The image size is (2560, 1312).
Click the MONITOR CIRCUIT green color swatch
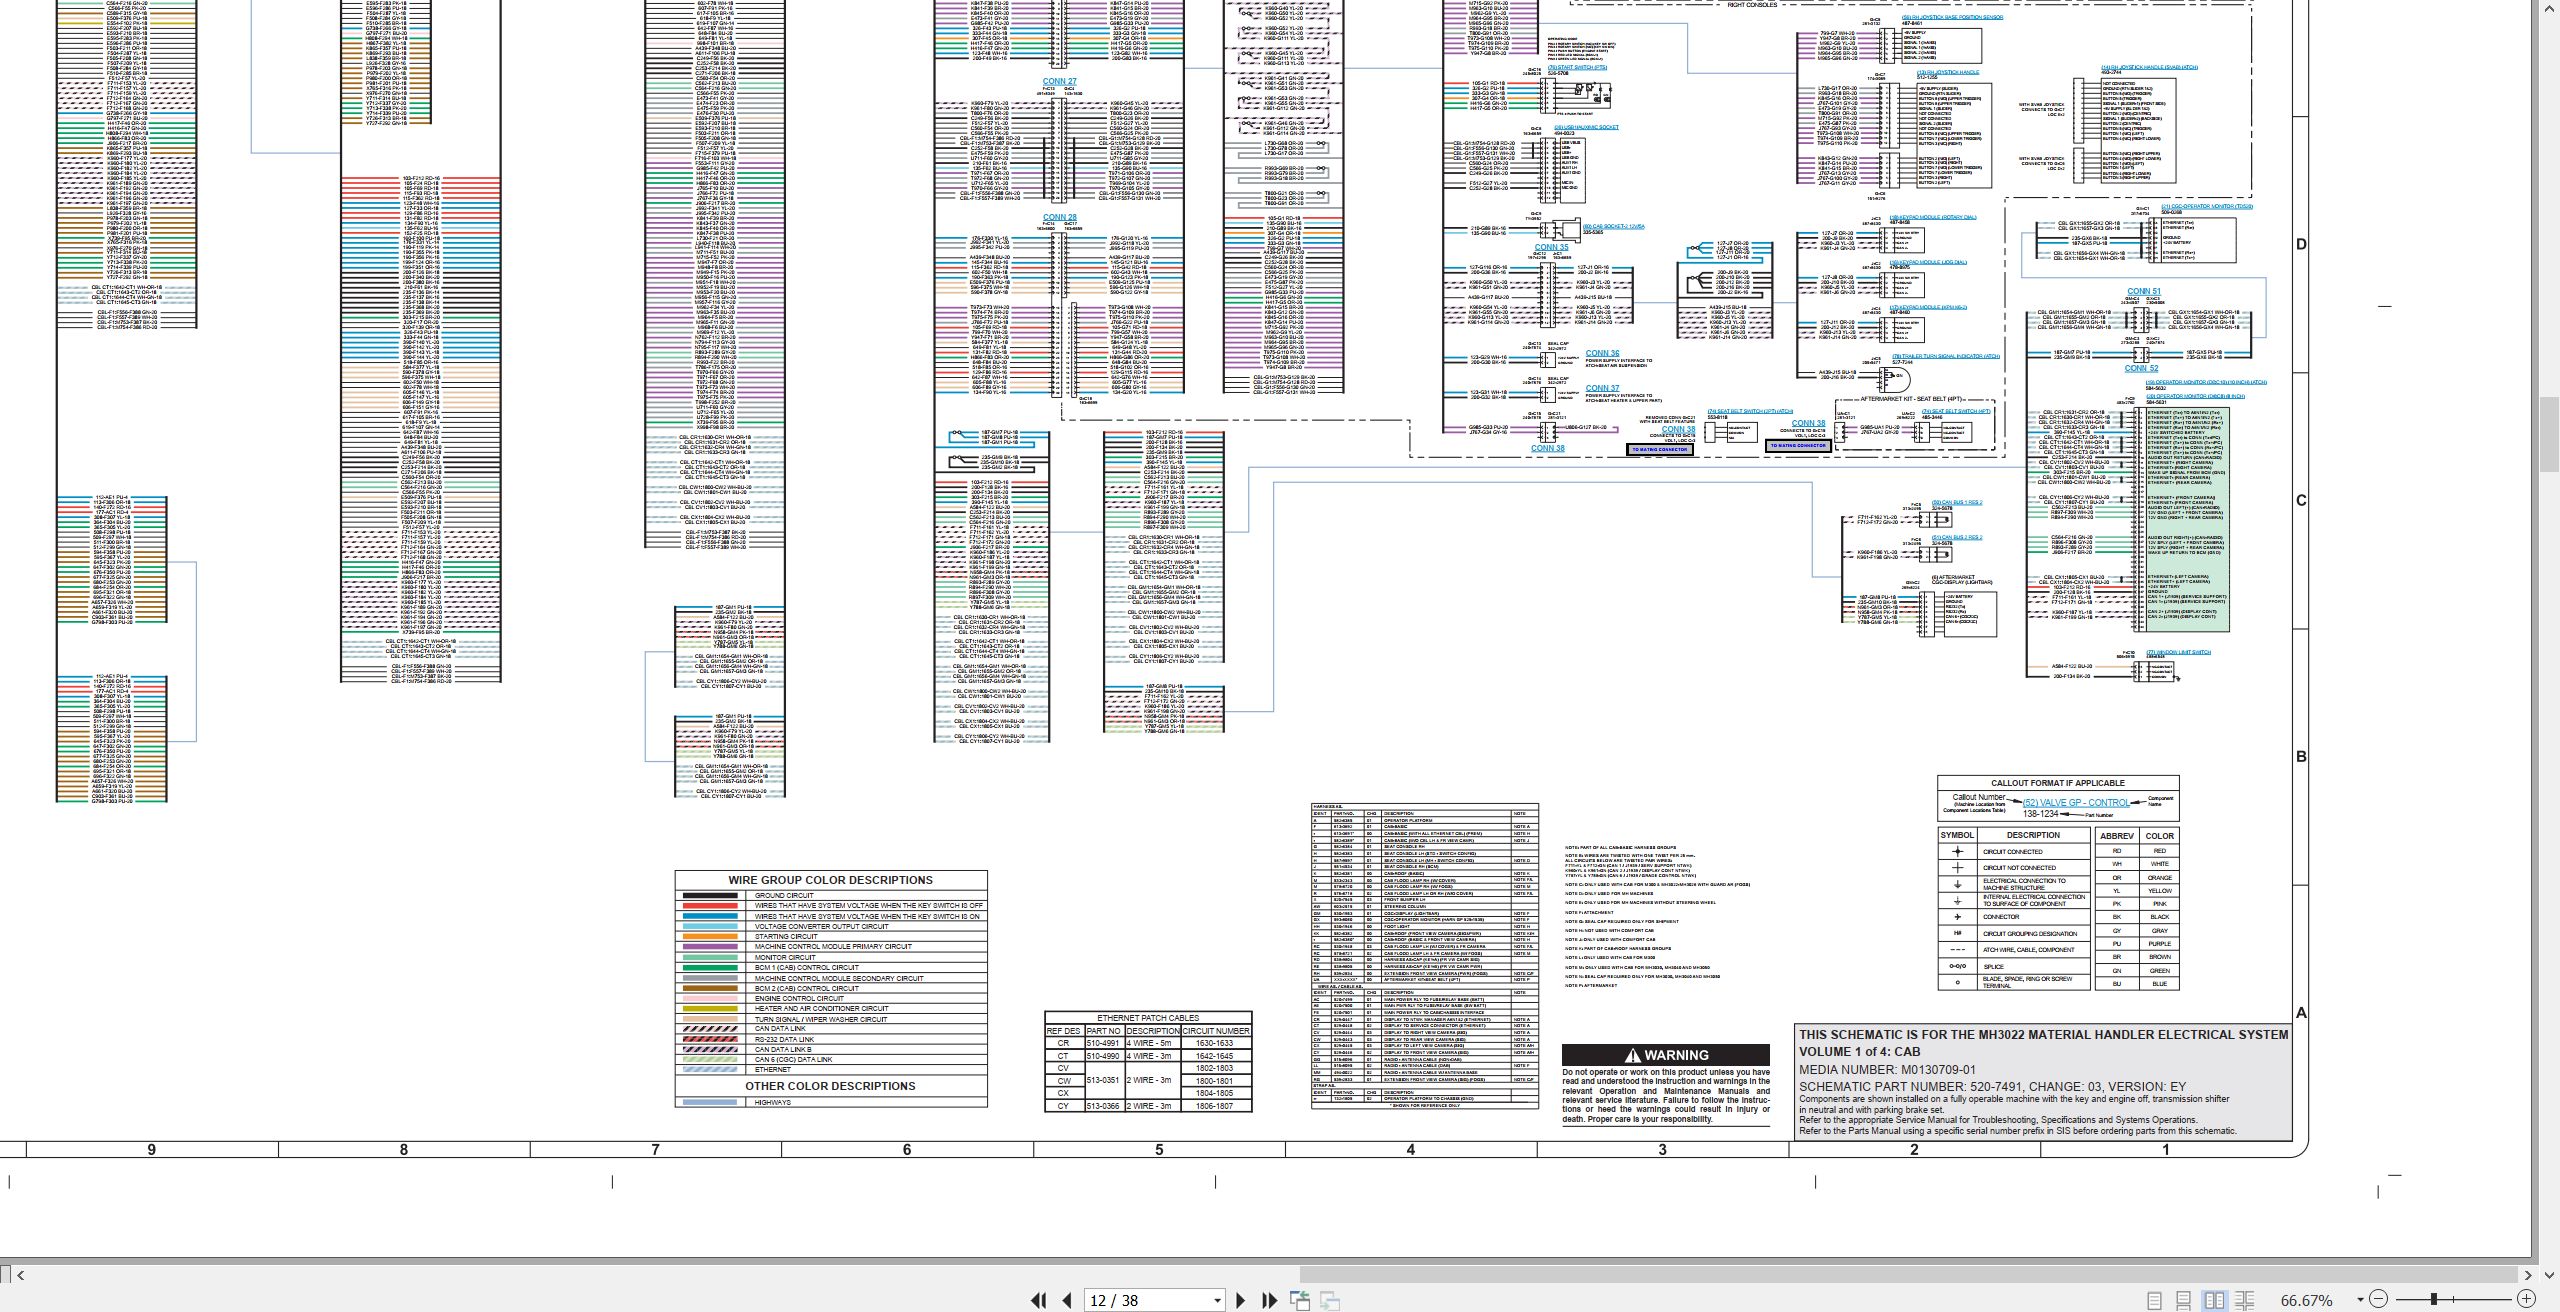[x=709, y=957]
